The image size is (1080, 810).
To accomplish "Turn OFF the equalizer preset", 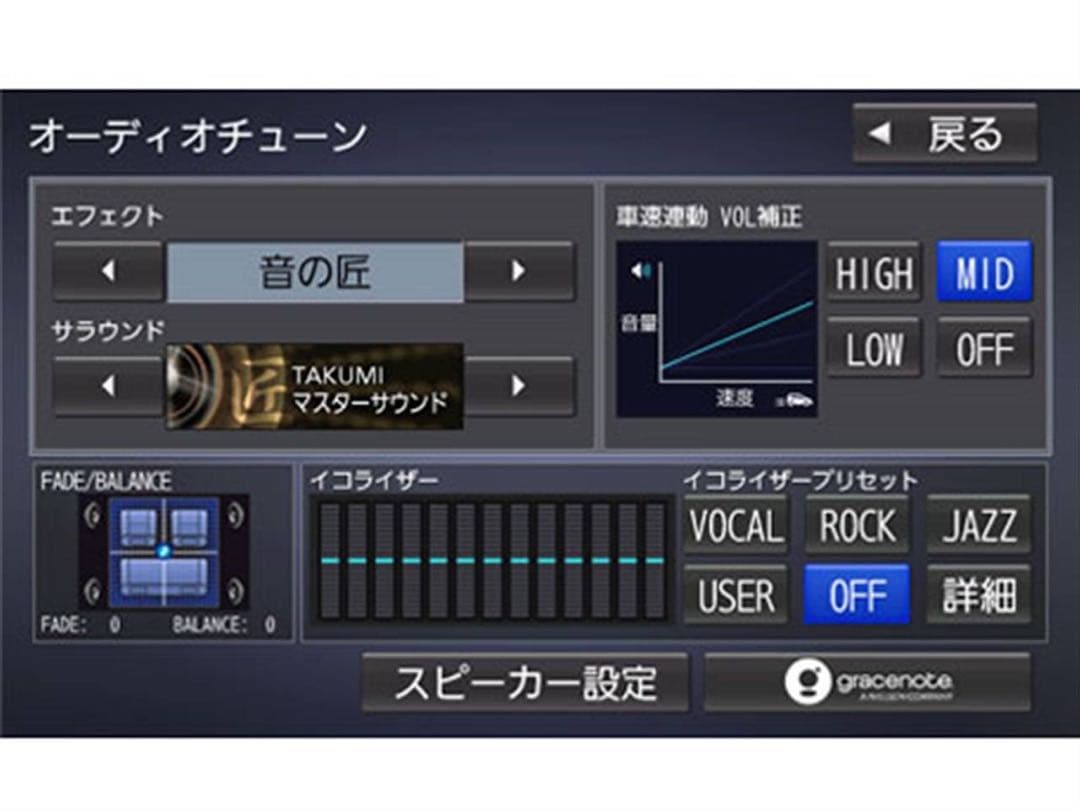I will [857, 596].
